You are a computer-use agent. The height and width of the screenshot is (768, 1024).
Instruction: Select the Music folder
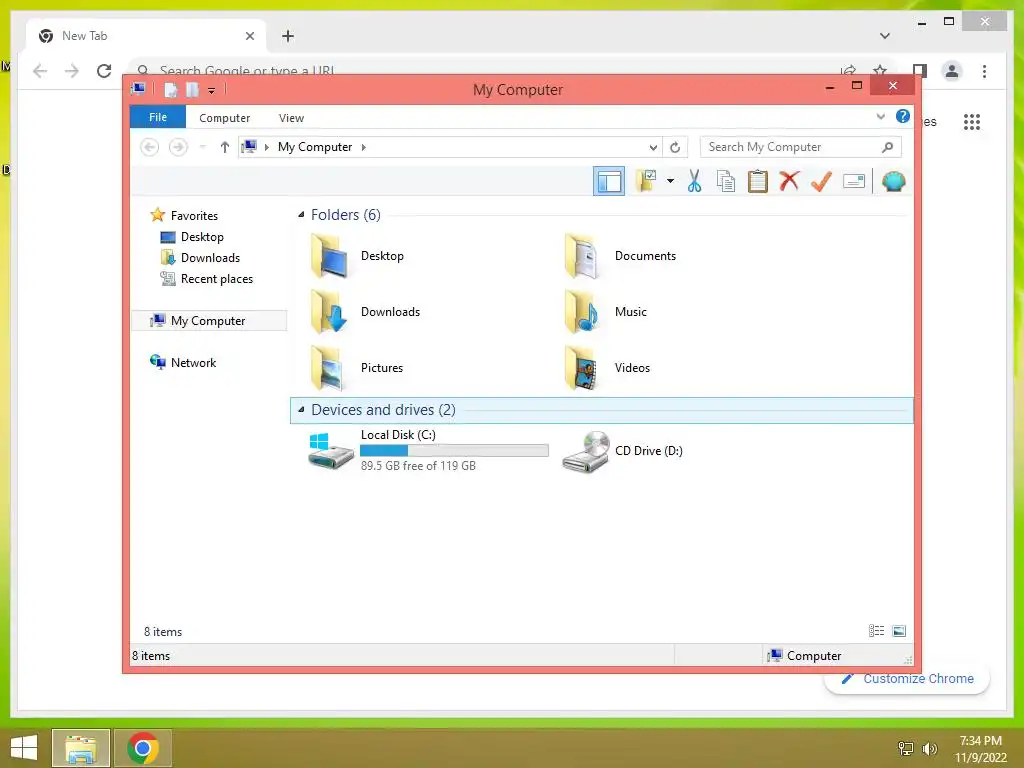click(x=607, y=312)
